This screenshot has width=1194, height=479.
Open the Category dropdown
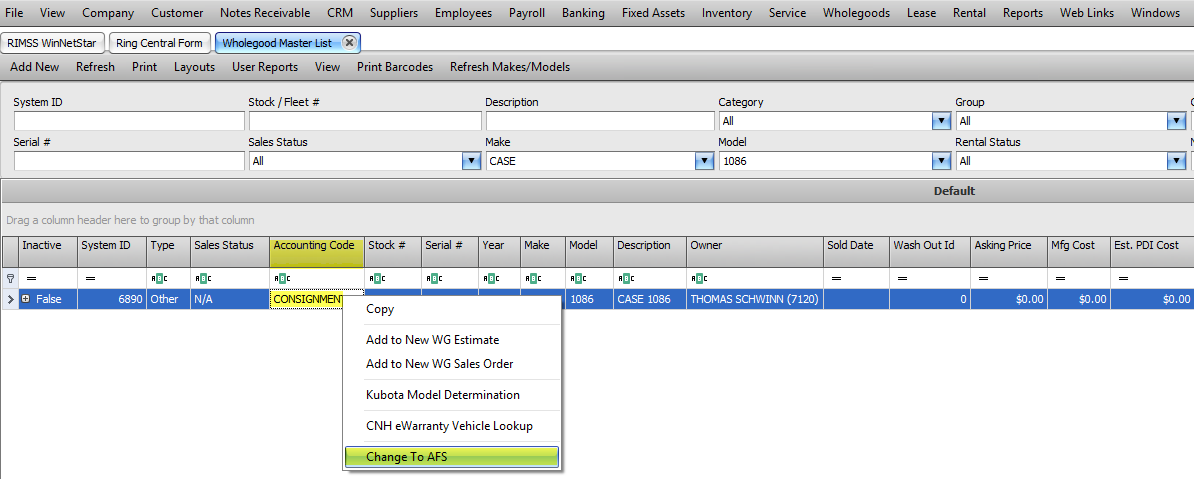coord(942,121)
